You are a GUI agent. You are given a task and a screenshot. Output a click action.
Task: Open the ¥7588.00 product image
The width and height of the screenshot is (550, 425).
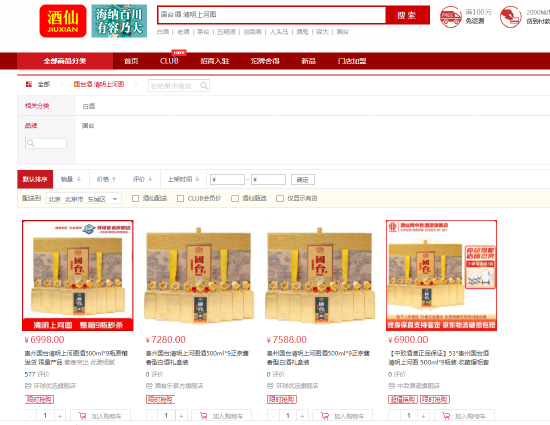[320, 275]
